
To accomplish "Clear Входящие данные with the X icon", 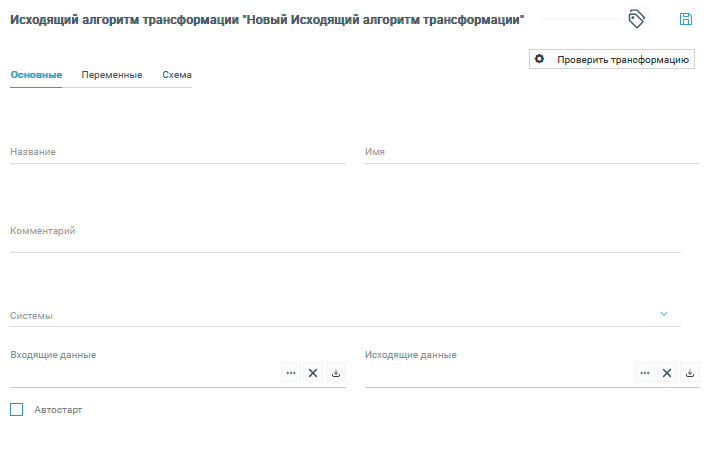I will 313,373.
